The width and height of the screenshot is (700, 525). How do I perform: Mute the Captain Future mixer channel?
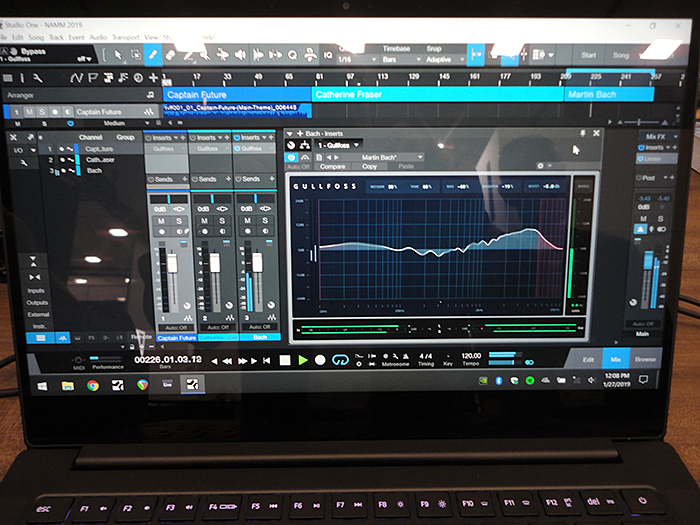[161, 221]
